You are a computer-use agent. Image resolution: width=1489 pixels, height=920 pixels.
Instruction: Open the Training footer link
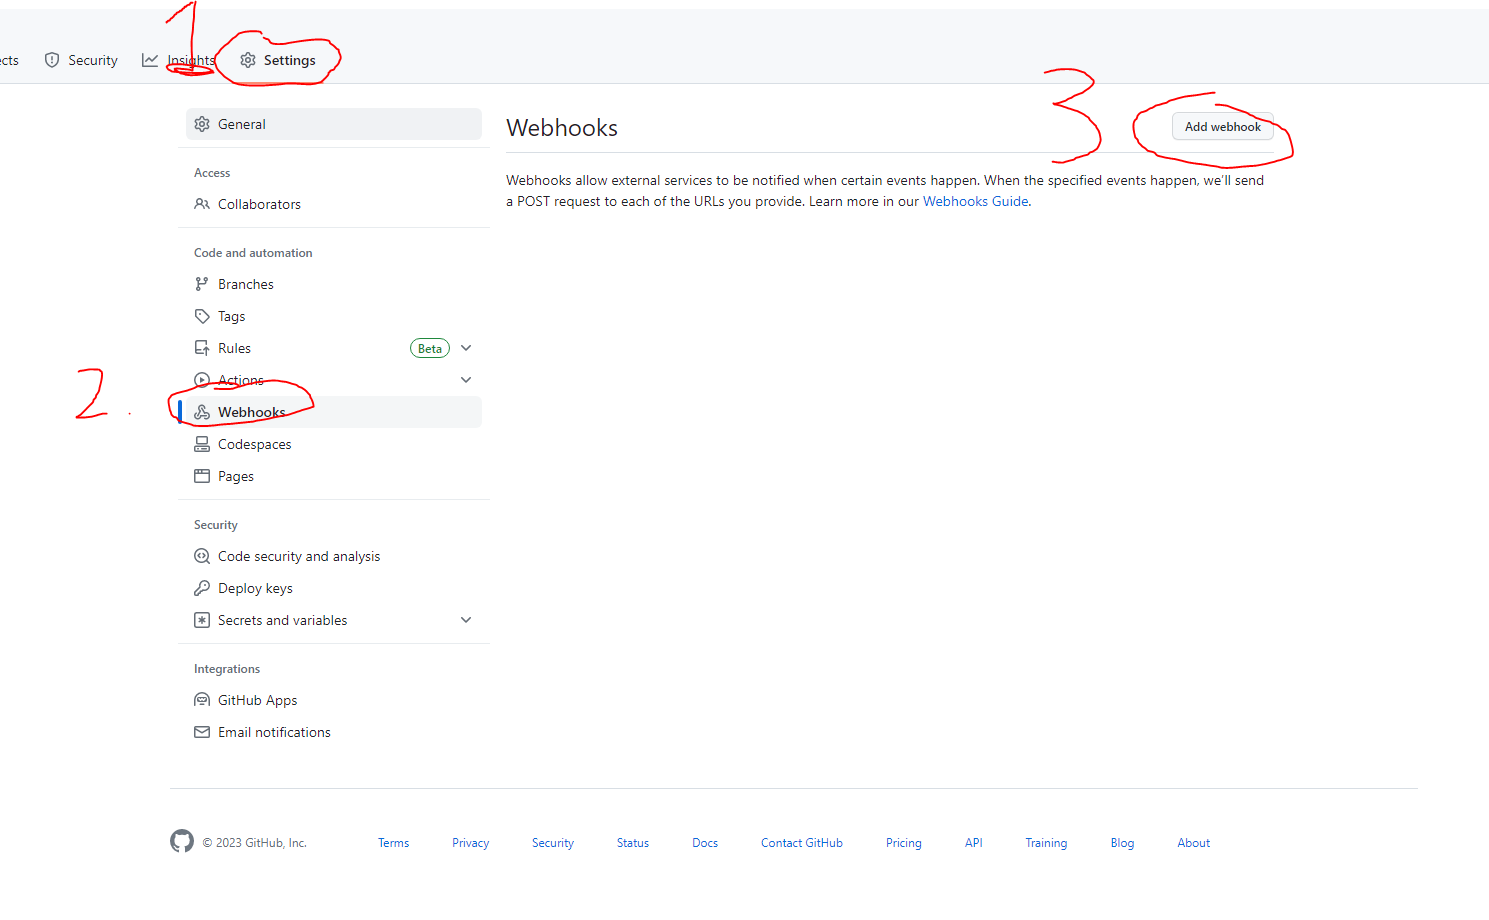(1046, 843)
